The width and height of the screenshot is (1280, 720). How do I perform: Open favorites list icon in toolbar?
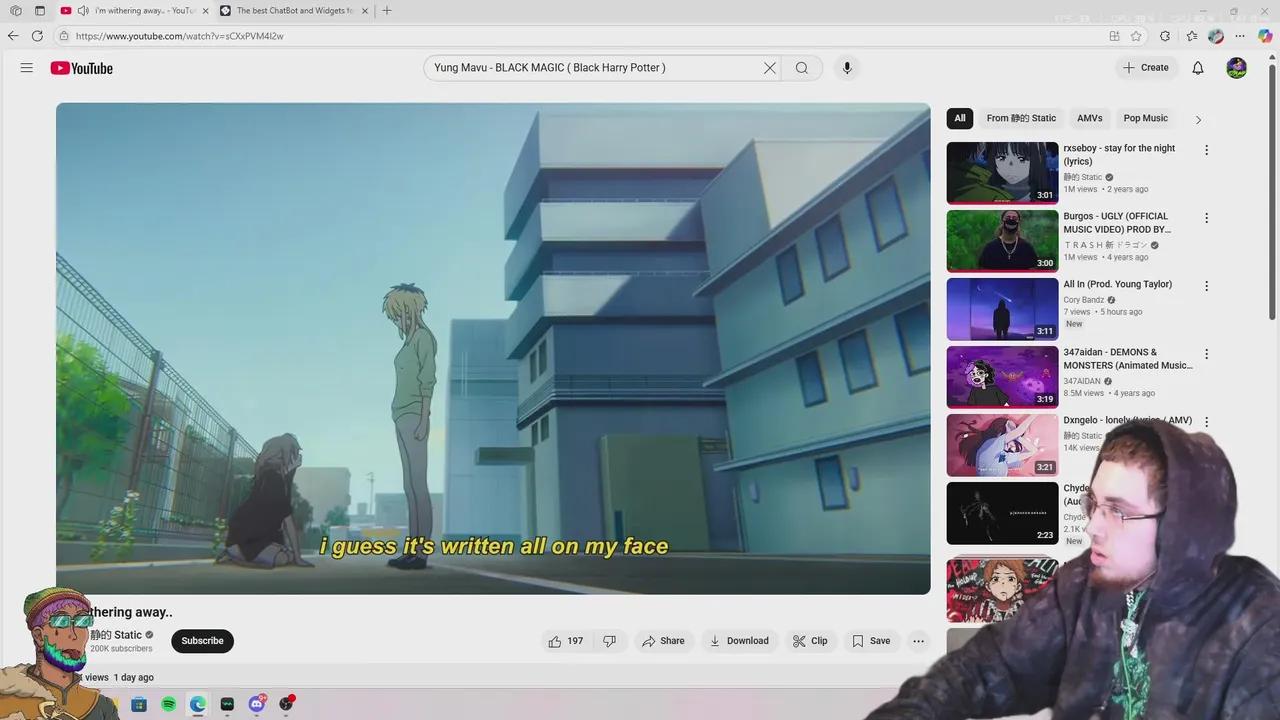coord(1191,36)
